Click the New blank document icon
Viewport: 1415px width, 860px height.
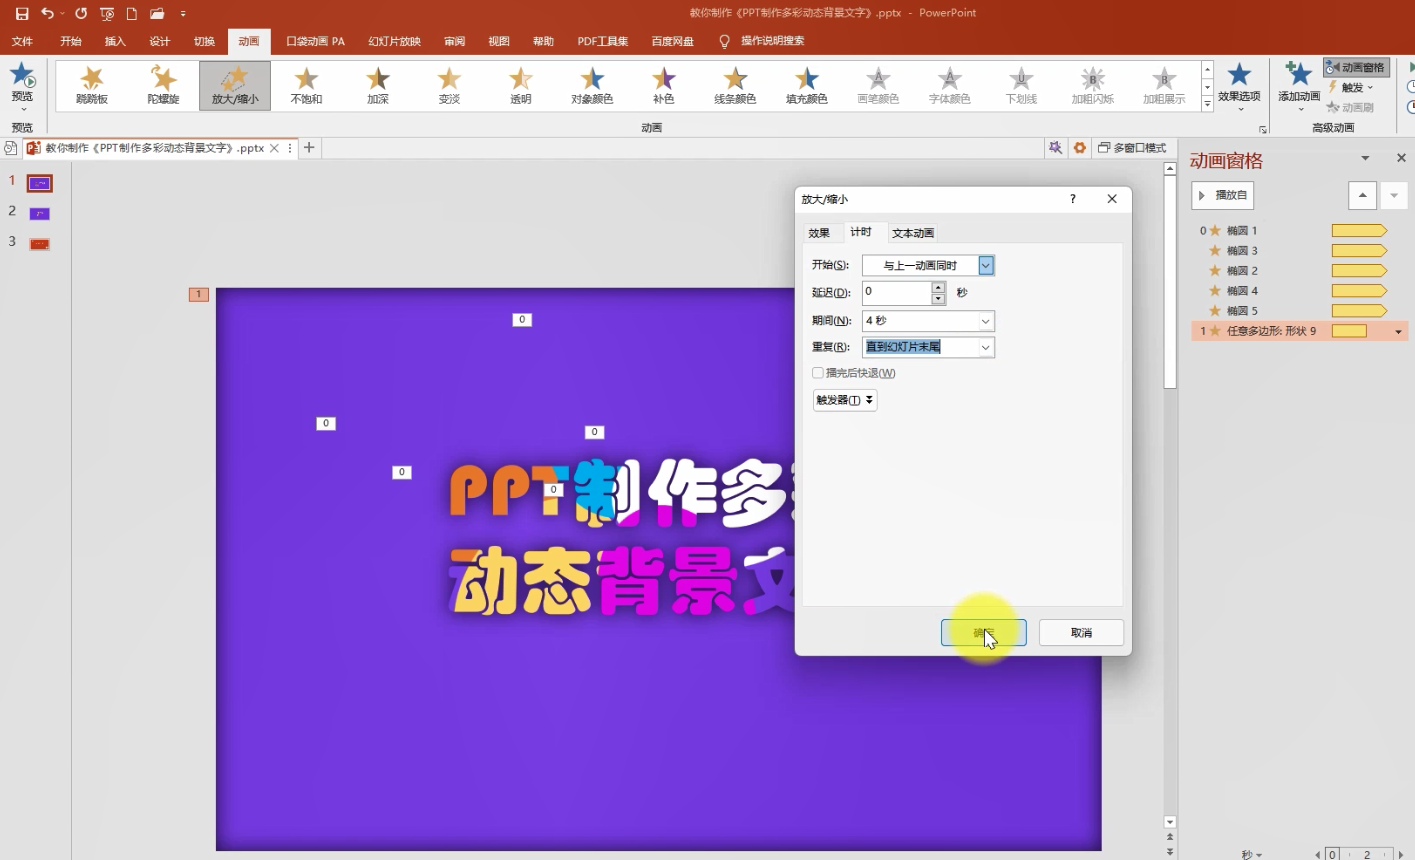(131, 14)
